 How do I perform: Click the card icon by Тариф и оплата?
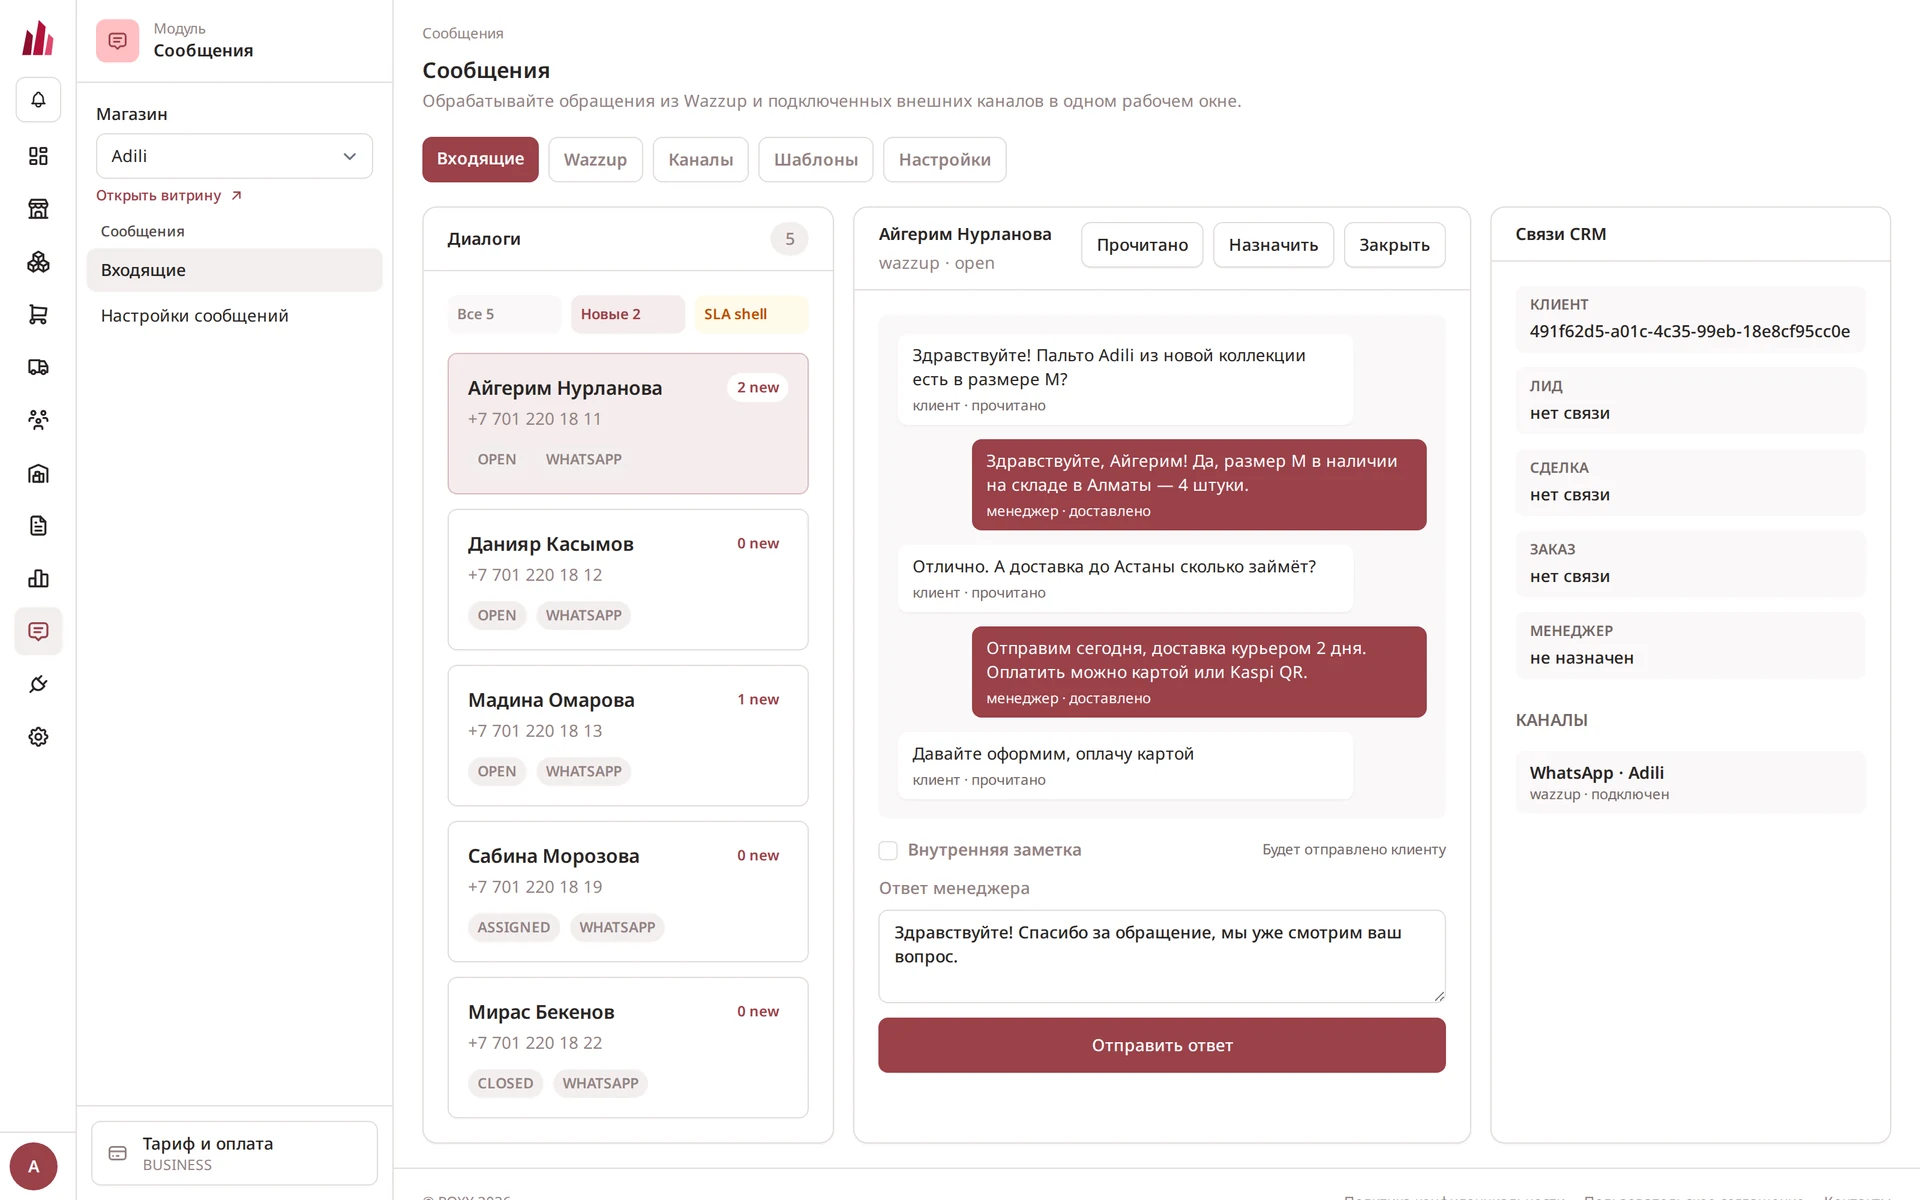117,1153
